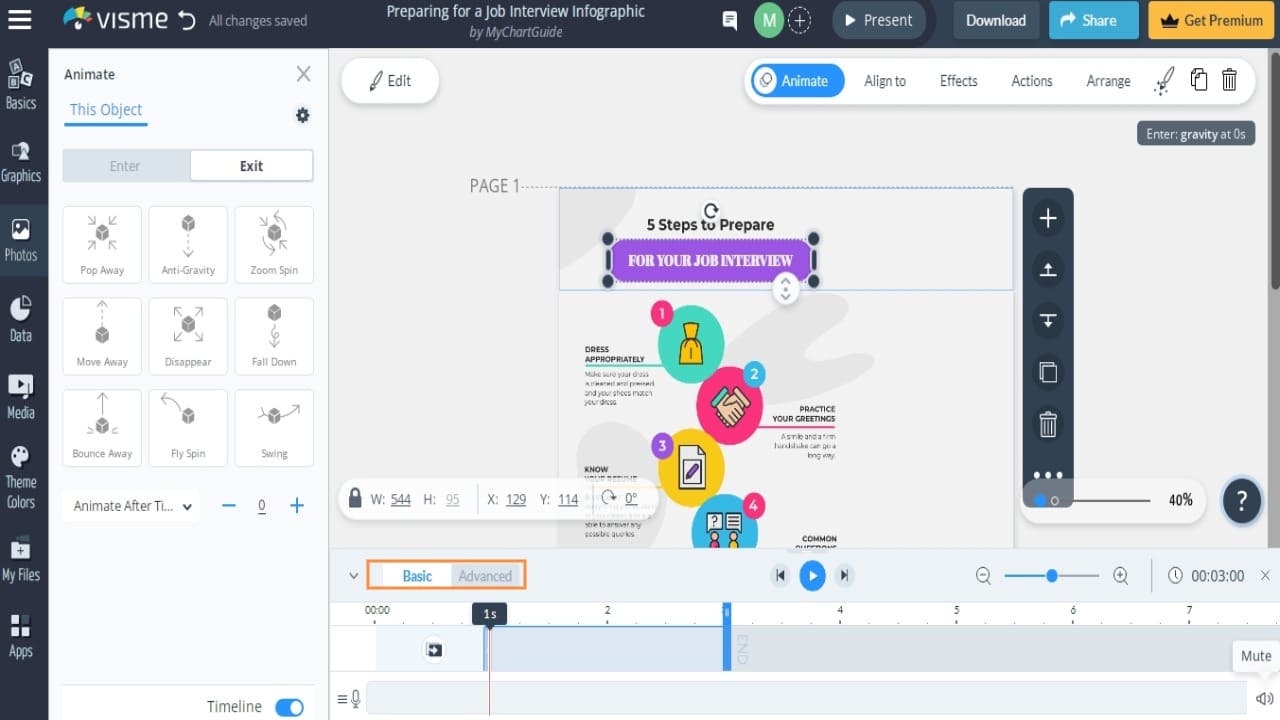The width and height of the screenshot is (1280, 720).
Task: Delete object with toolbar trash icon
Action: pyautogui.click(x=1230, y=80)
